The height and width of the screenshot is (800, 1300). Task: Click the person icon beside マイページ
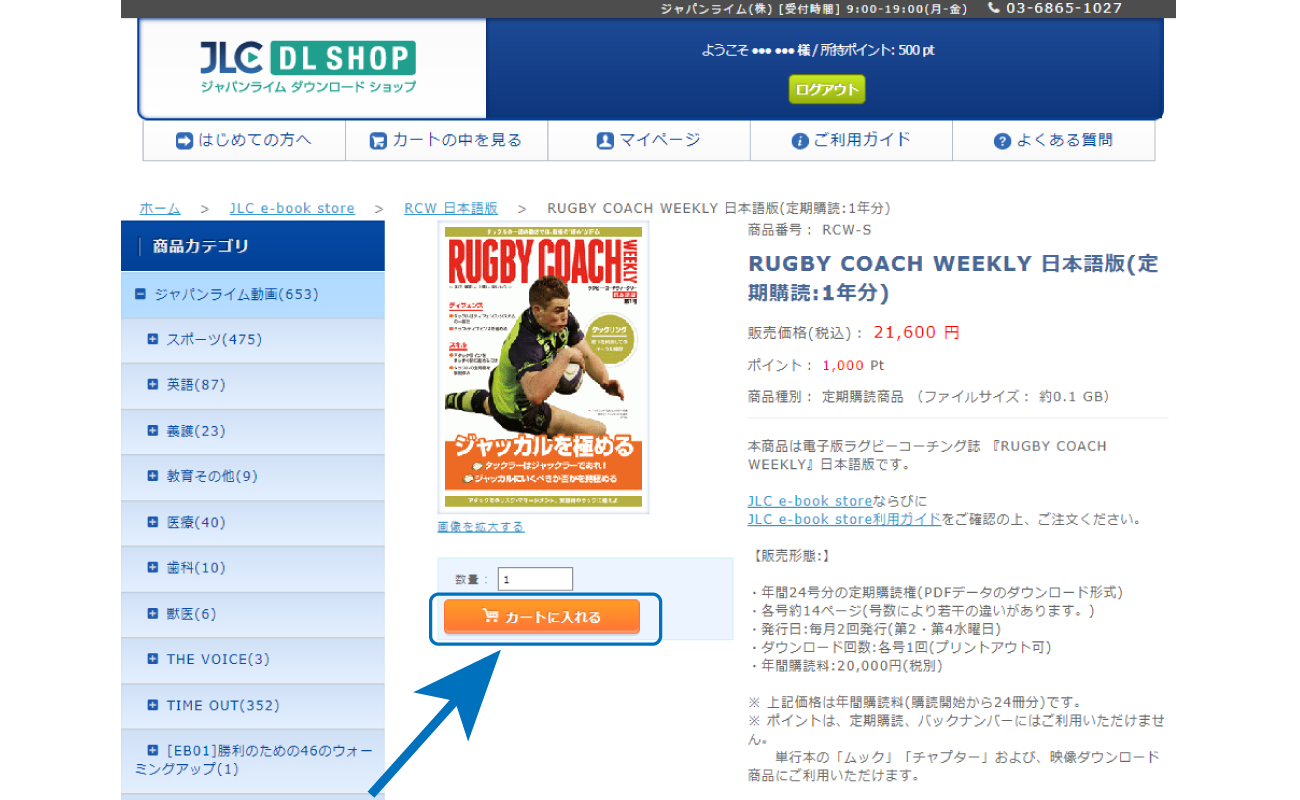point(605,141)
